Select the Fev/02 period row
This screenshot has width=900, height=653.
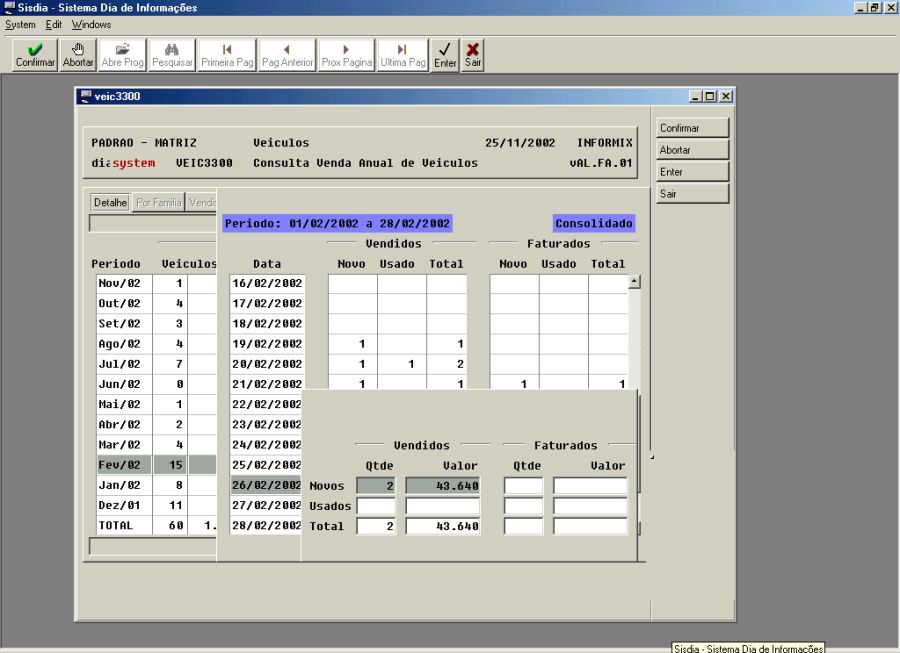[x=119, y=465]
